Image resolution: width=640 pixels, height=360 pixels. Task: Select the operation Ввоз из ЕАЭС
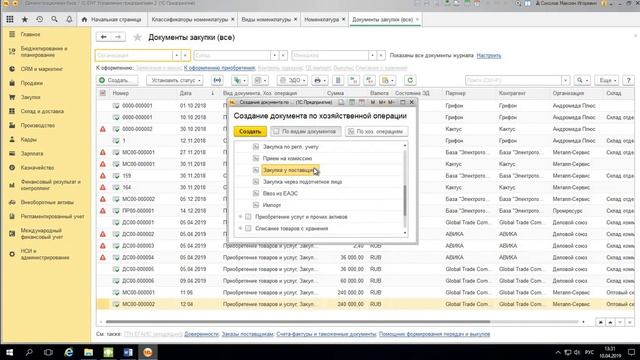[x=280, y=193]
